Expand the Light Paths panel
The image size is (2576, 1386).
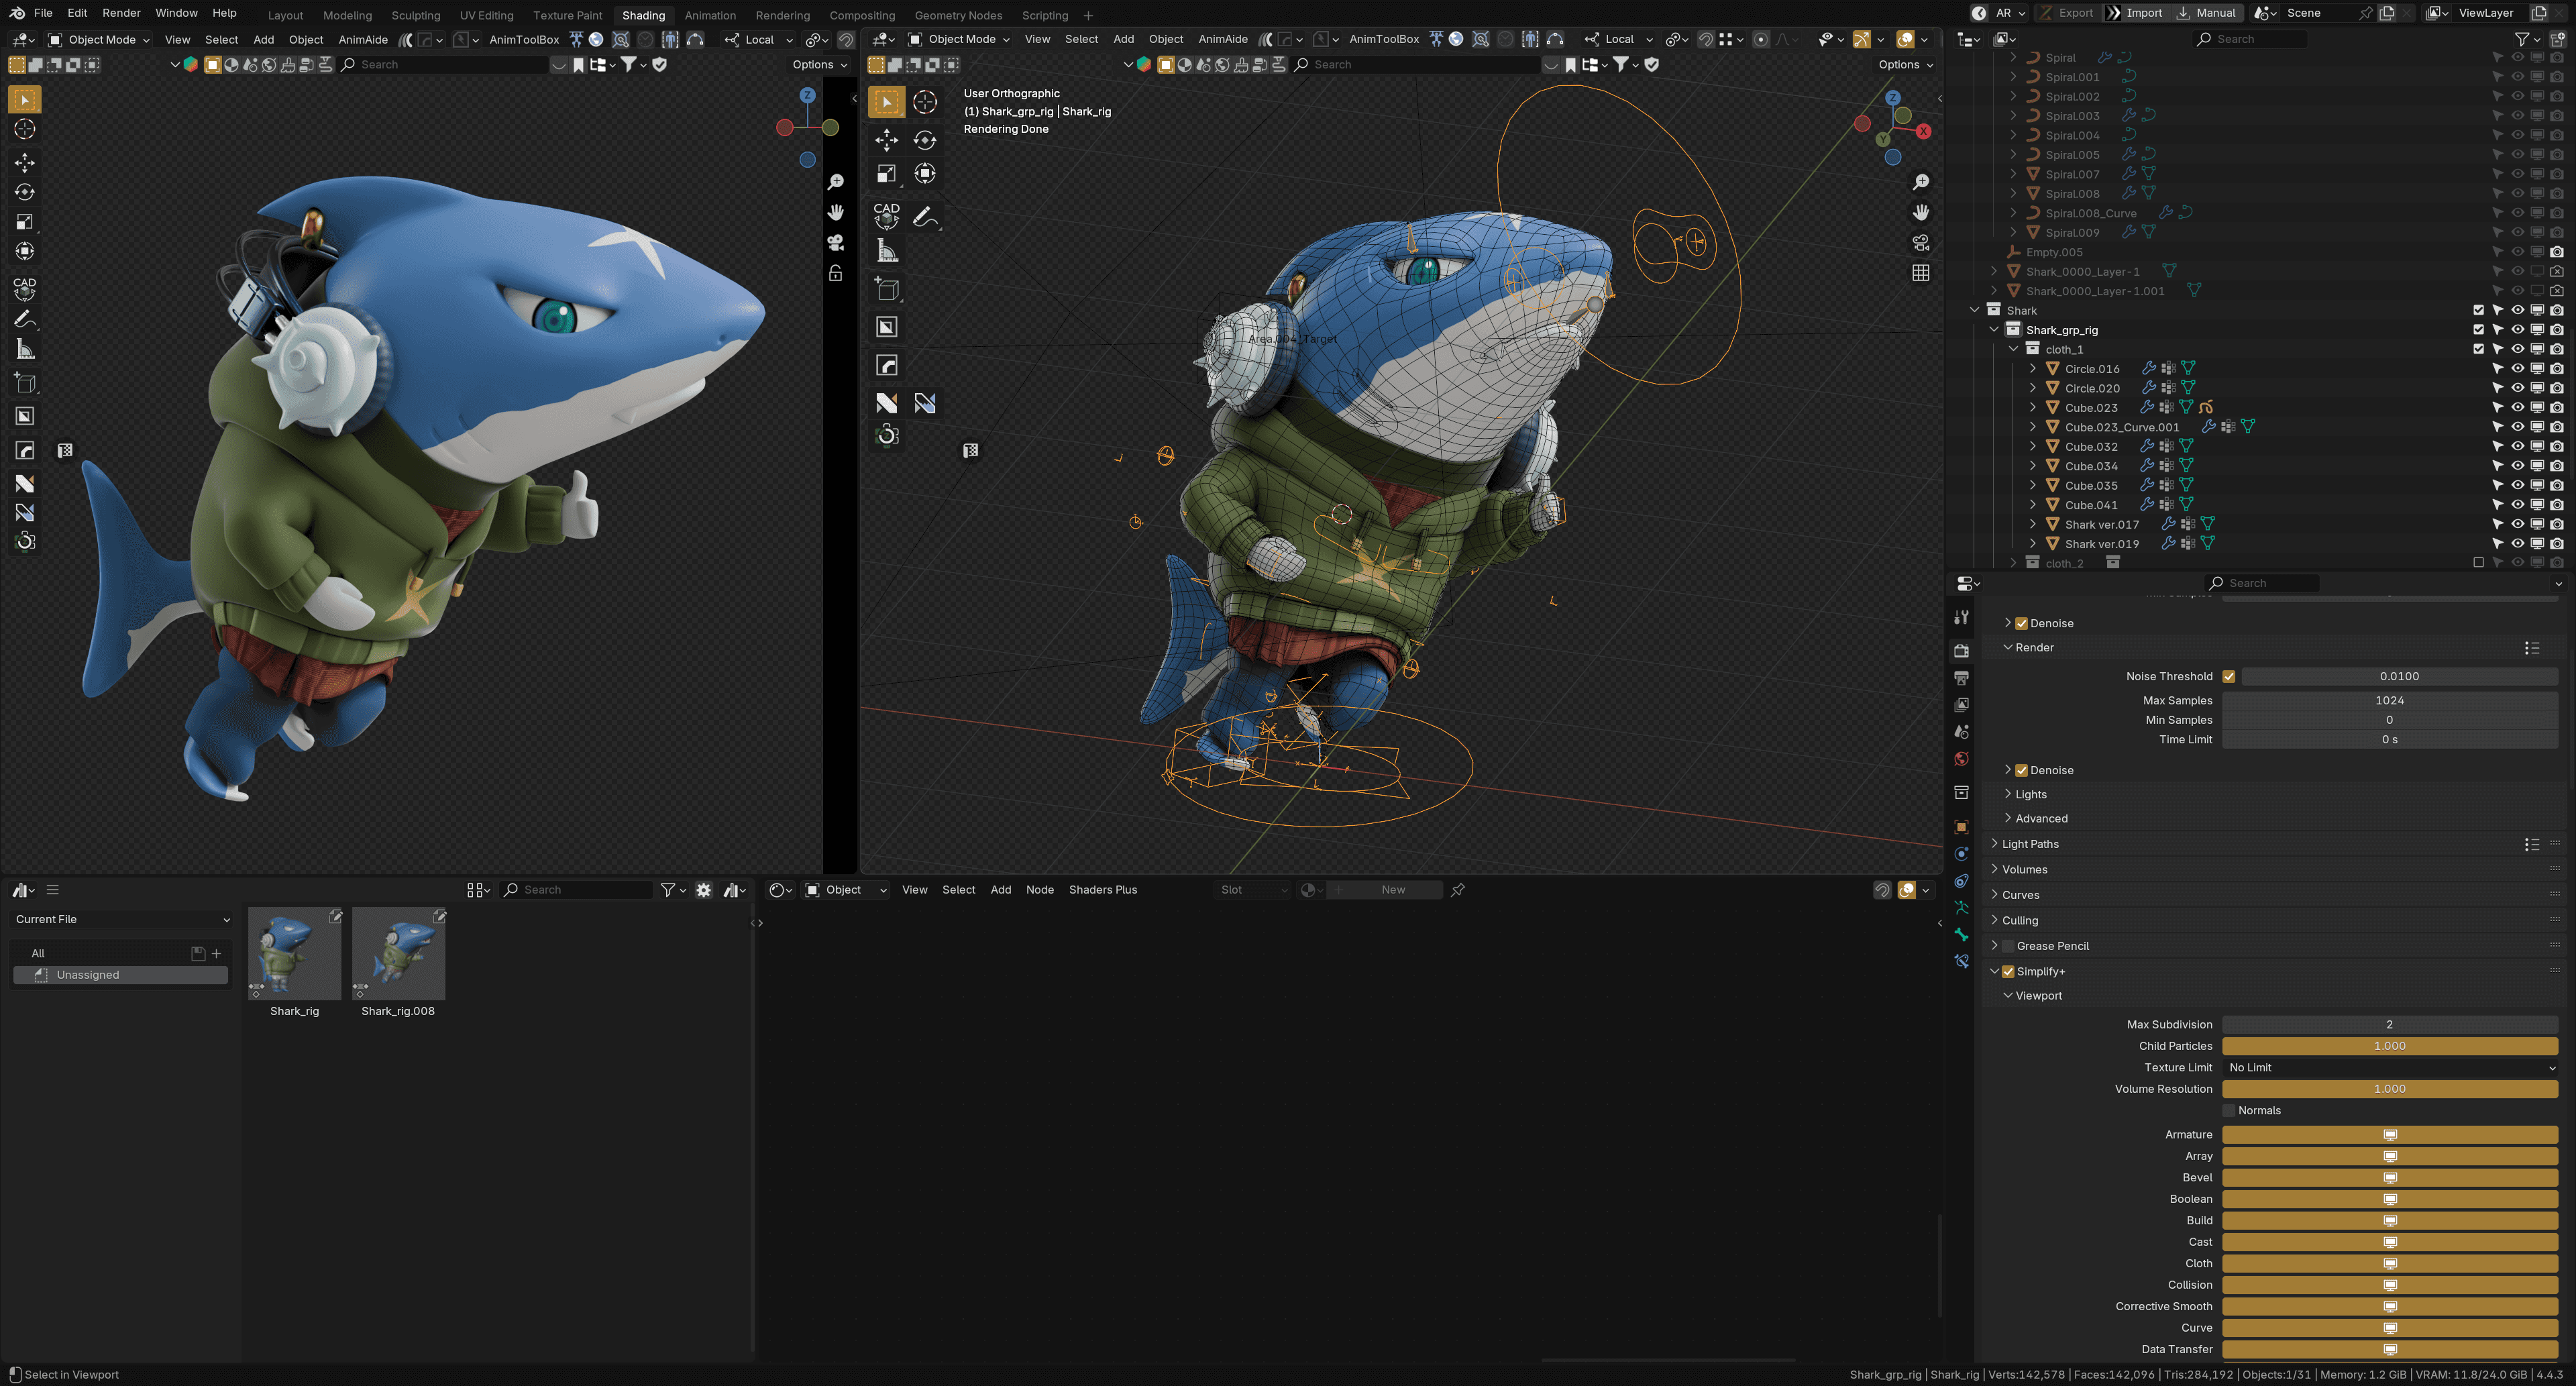2030,844
